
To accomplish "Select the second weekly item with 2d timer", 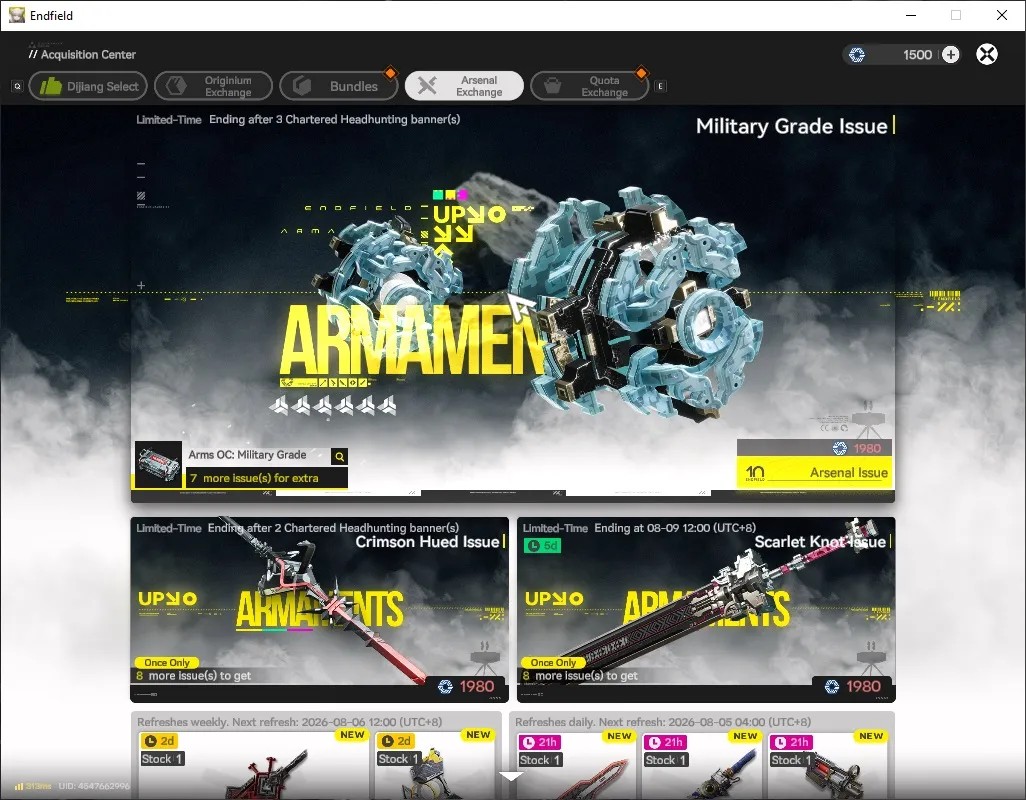I will [x=434, y=764].
